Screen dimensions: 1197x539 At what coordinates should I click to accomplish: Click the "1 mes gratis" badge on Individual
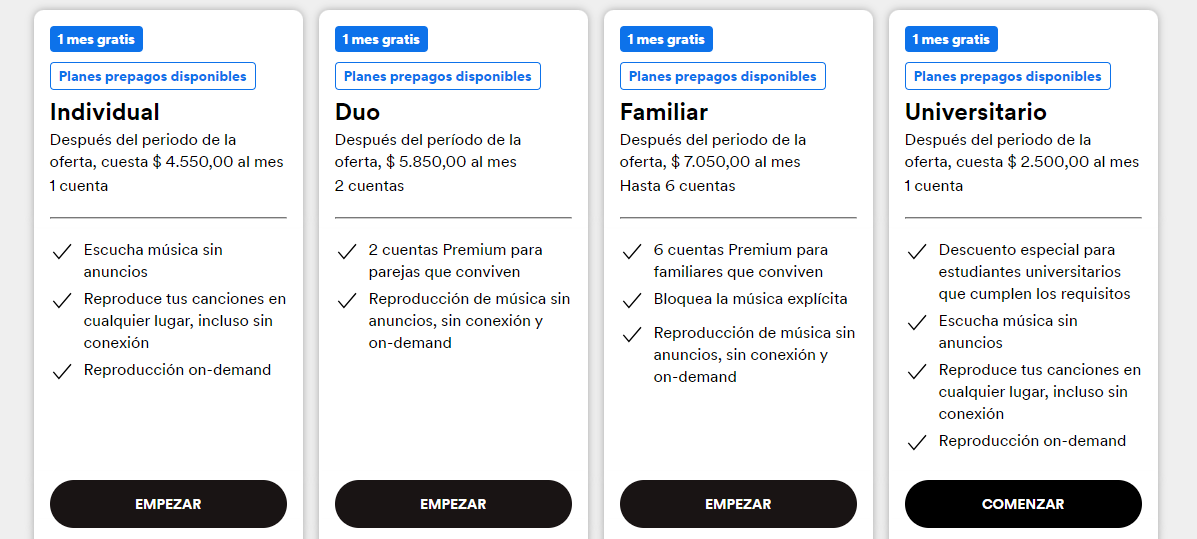97,39
